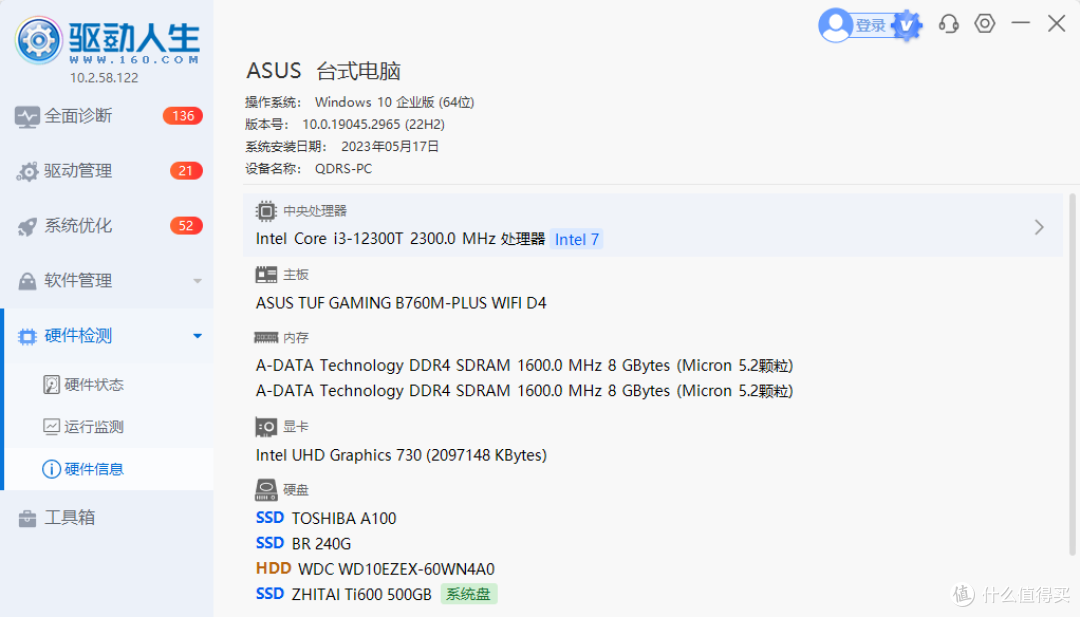Click the 中央处理器 chip icon
Screen dimensions: 1080x617
(266, 211)
